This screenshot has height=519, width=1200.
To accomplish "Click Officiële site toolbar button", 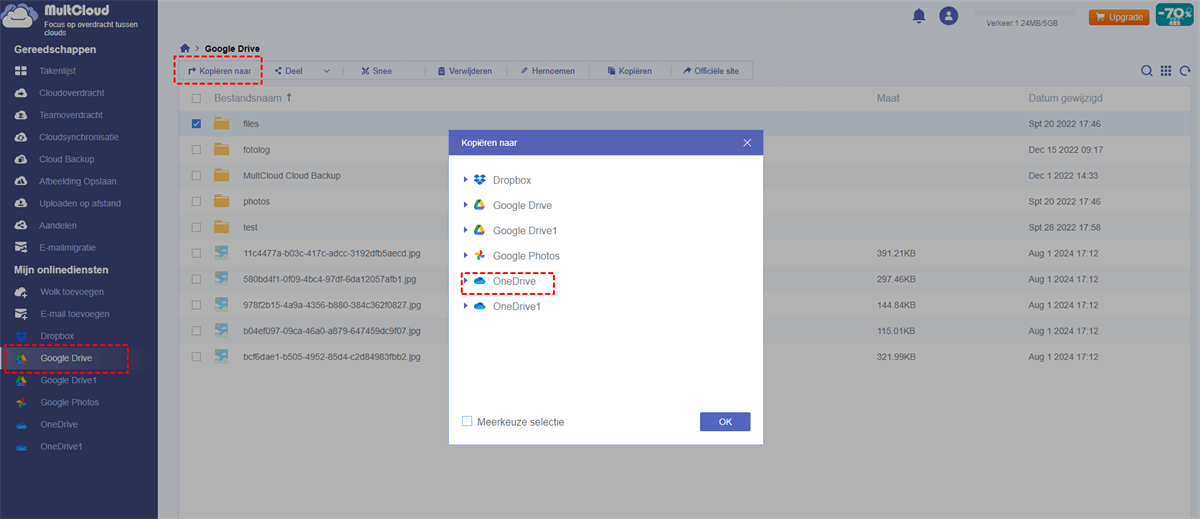I will (x=711, y=71).
